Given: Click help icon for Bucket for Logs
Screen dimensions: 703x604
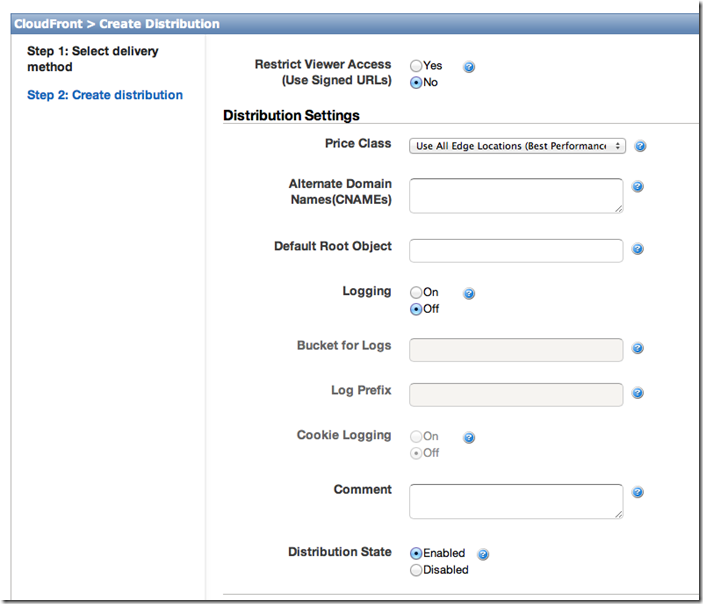Looking at the screenshot, I should (x=638, y=348).
